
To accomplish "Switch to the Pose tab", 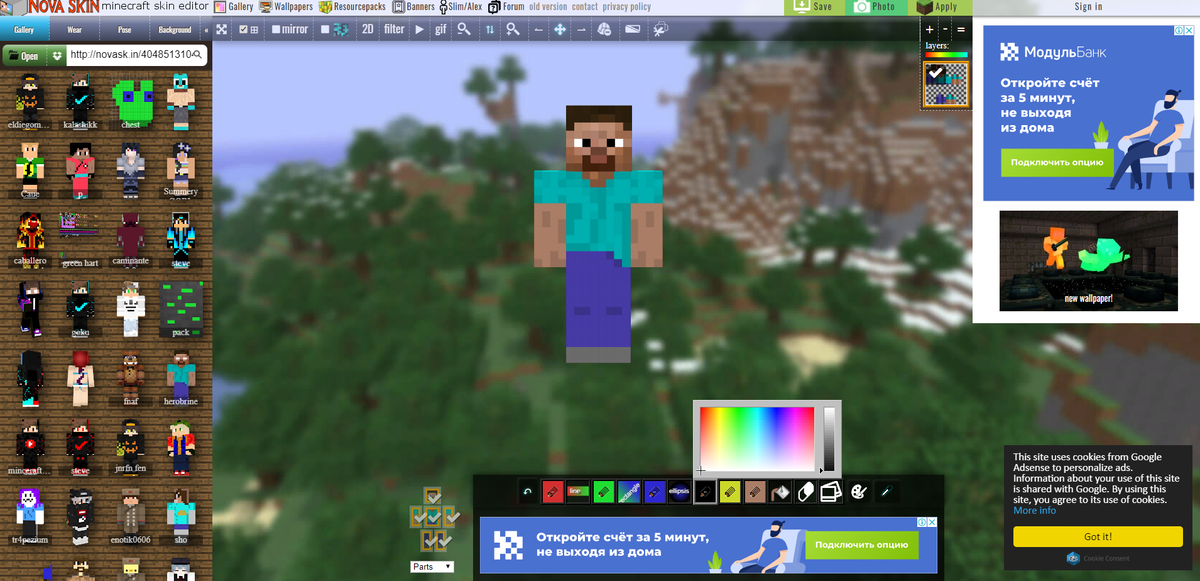I will pyautogui.click(x=124, y=30).
